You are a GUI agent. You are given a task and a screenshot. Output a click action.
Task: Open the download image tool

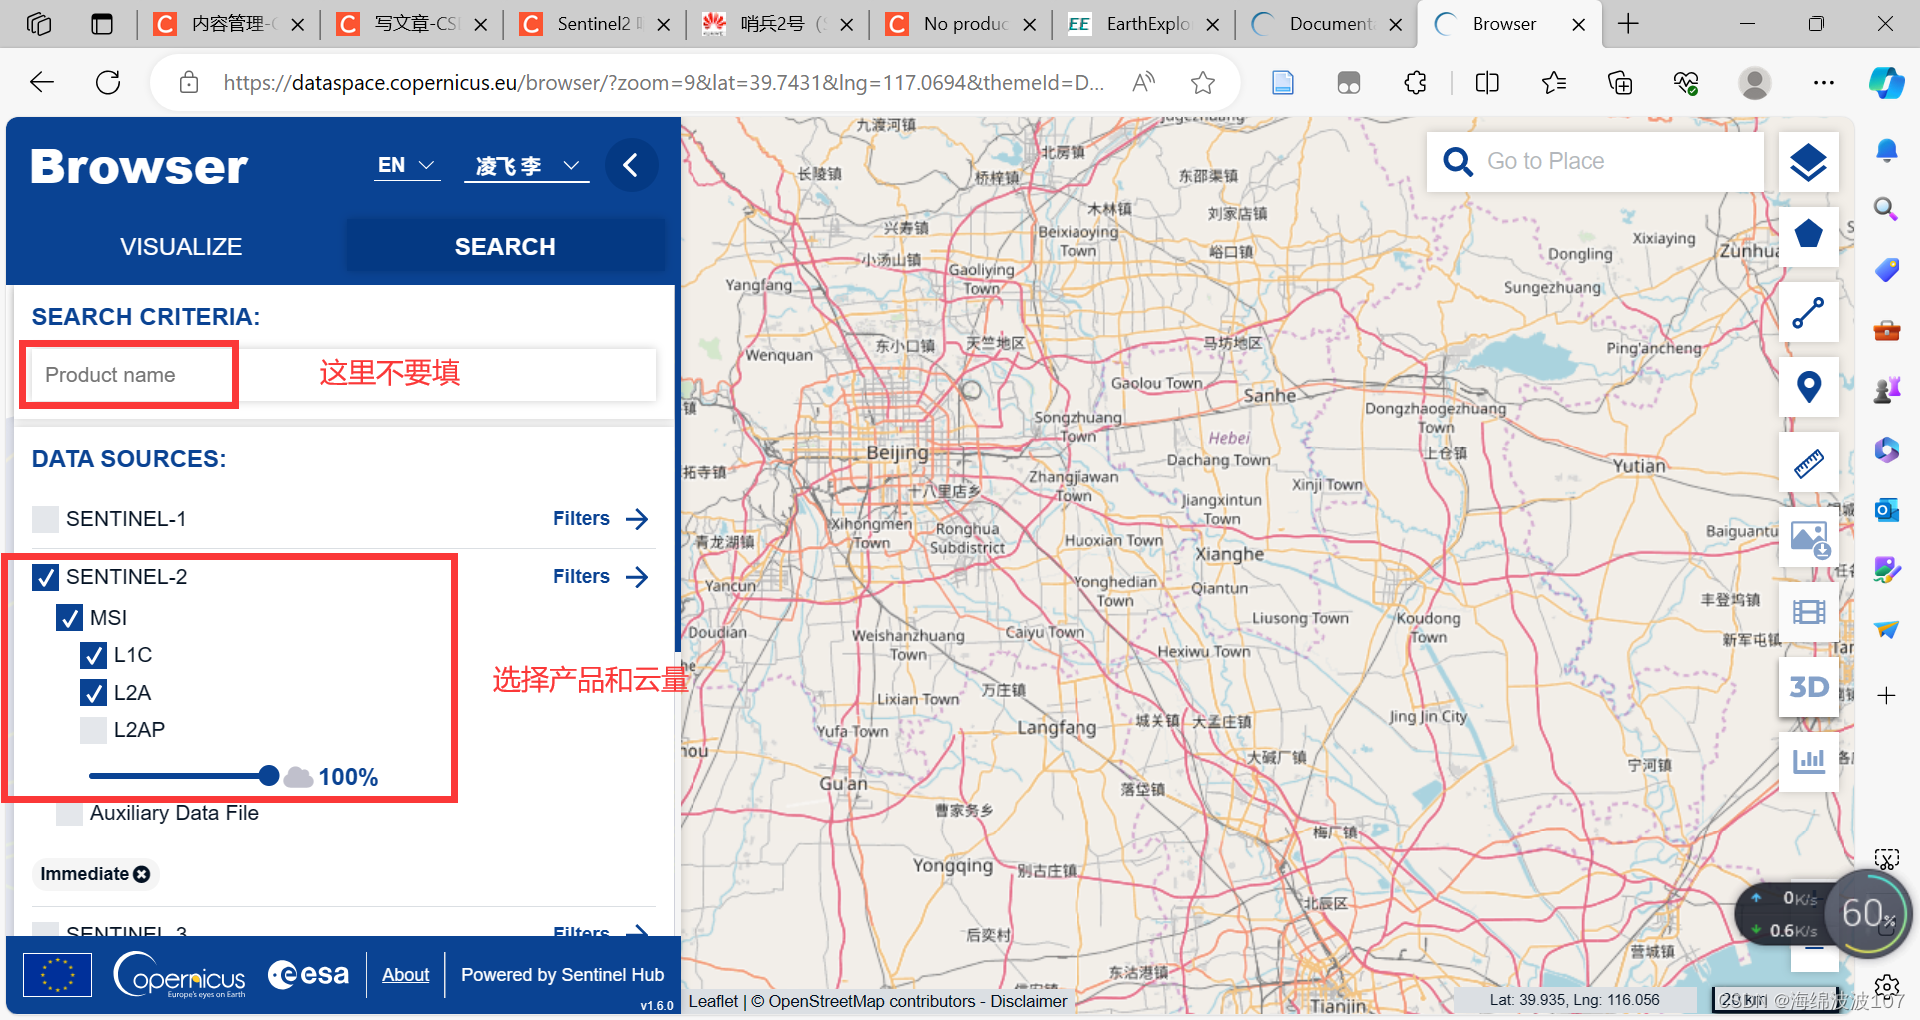(x=1808, y=538)
